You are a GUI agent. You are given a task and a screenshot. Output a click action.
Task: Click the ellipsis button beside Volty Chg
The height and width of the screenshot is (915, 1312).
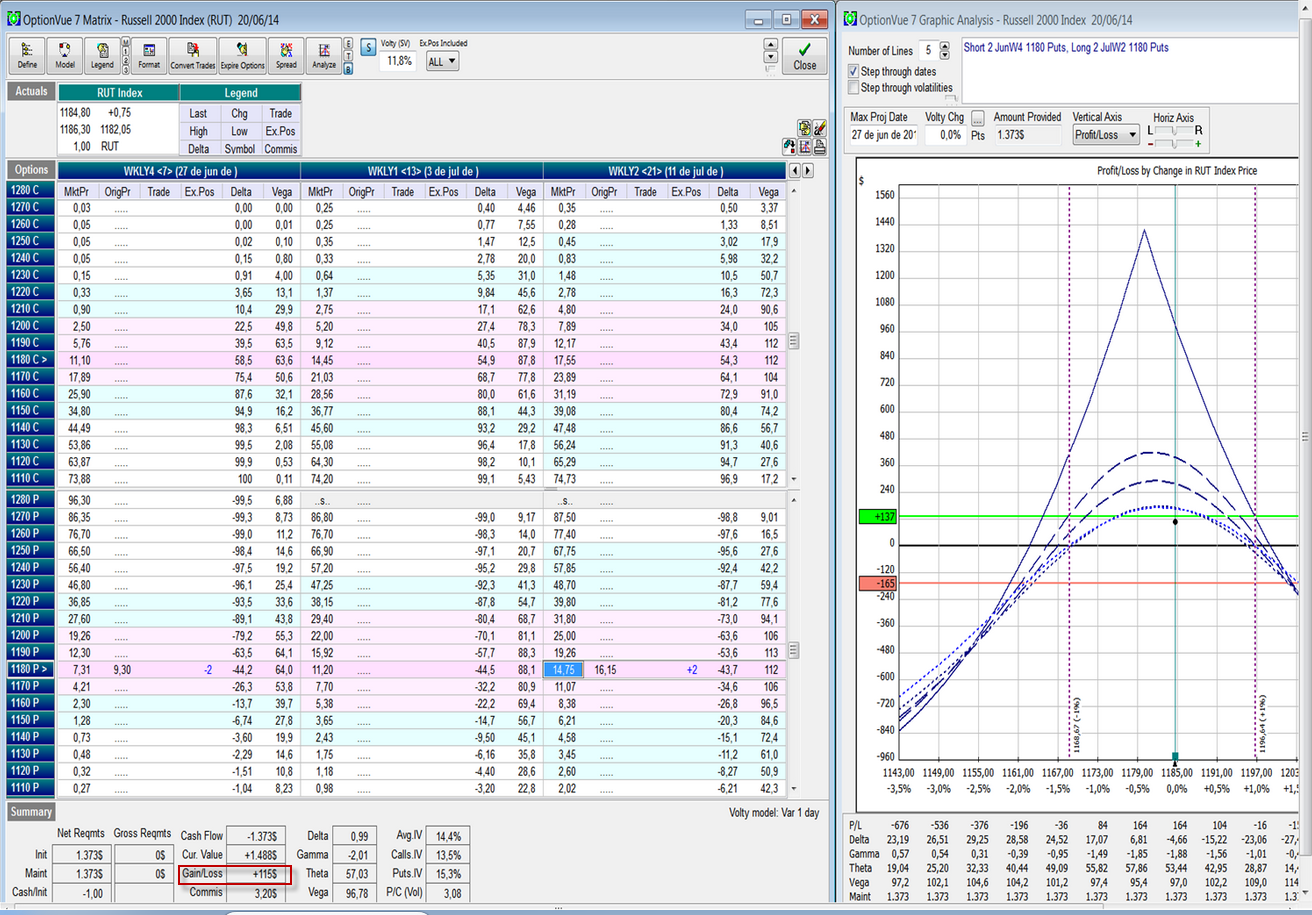(977, 118)
